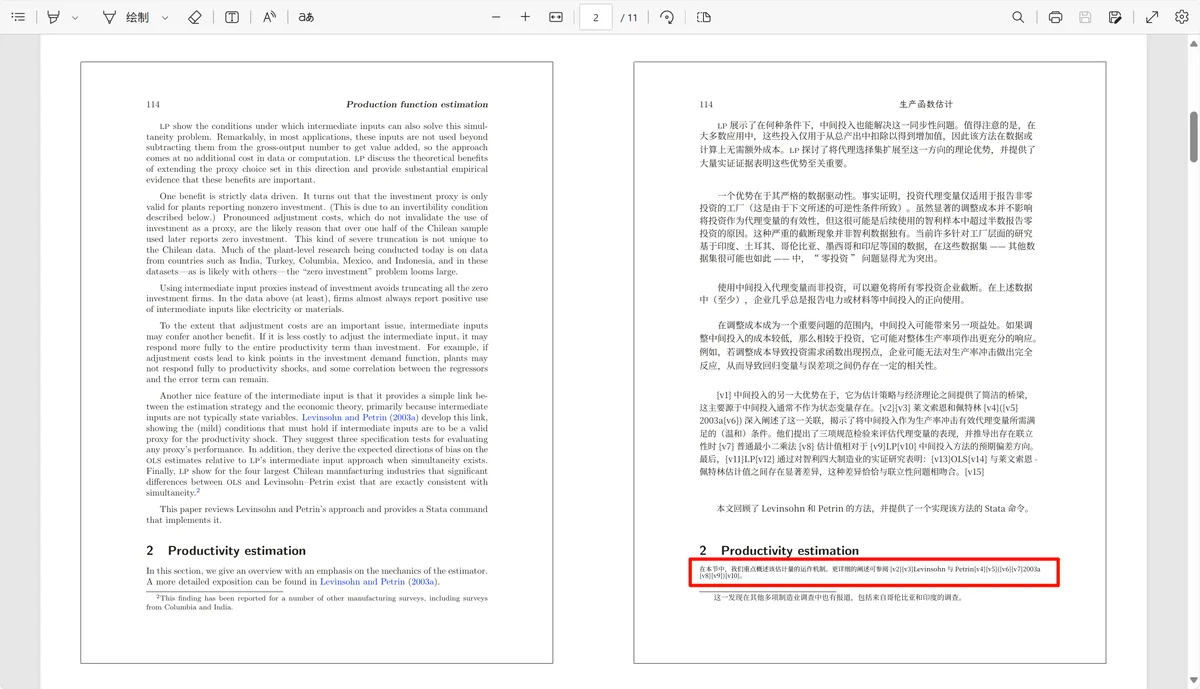This screenshot has width=1200, height=689.
Task: Activate the 绘制 draw tool
Action: click(127, 17)
